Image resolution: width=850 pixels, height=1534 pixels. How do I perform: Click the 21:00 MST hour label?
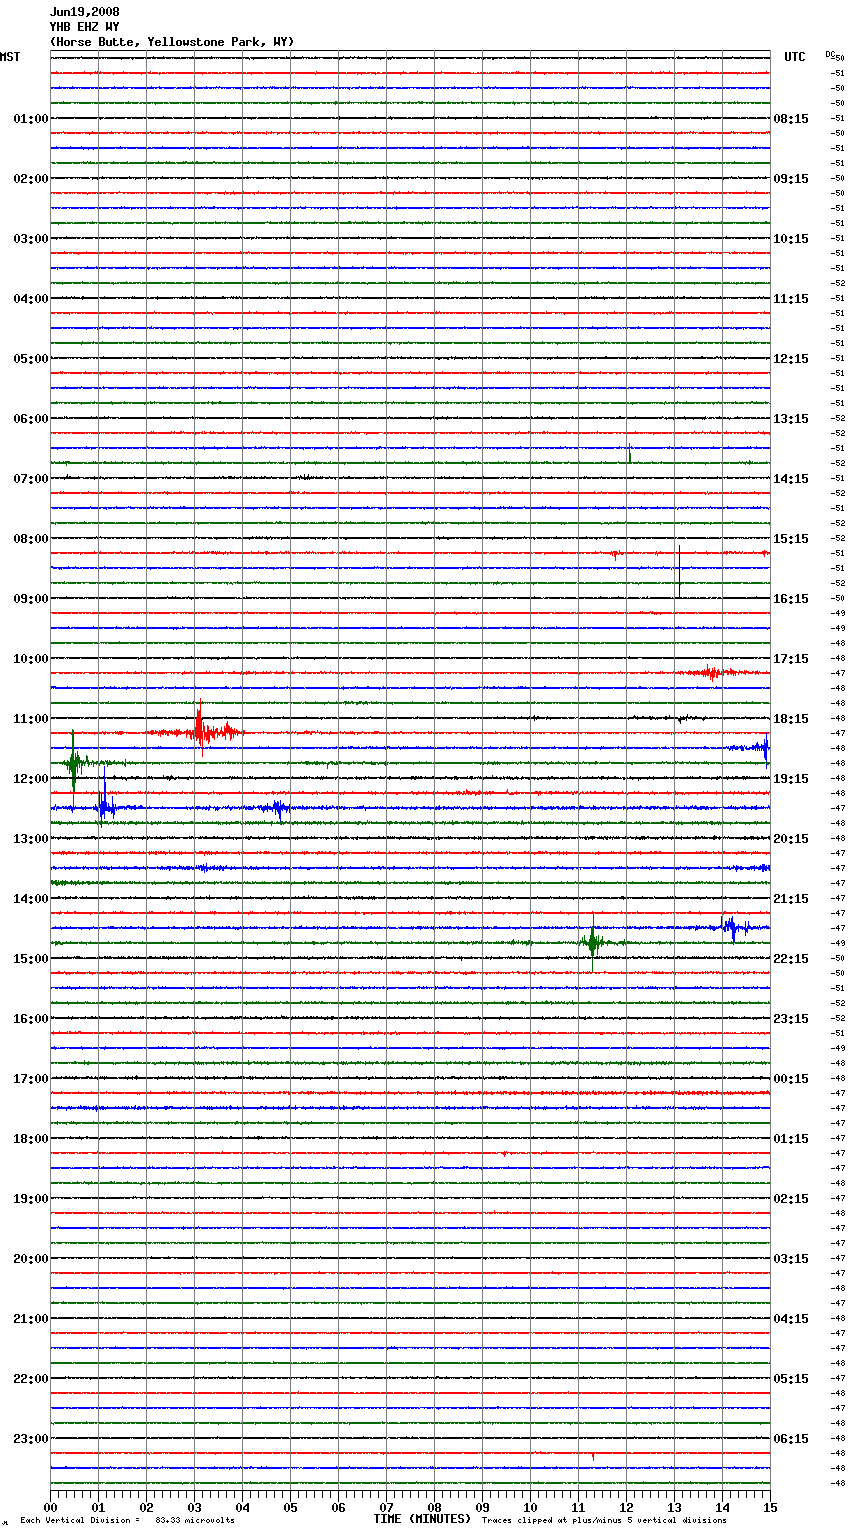(31, 1319)
